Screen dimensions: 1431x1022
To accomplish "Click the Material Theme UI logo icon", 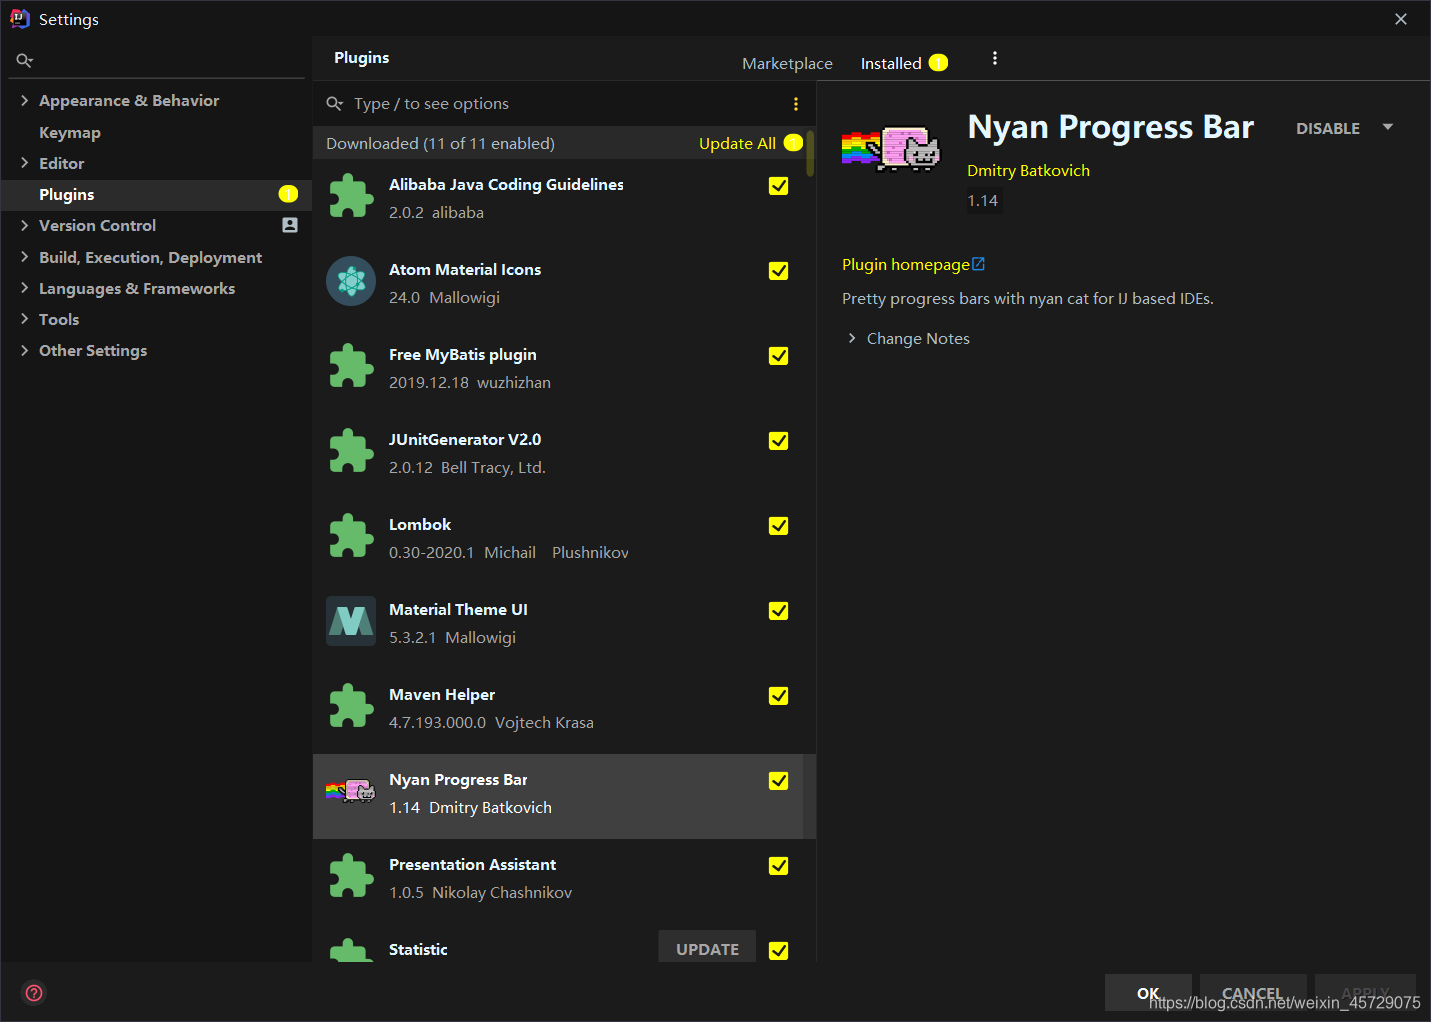I will click(x=351, y=621).
